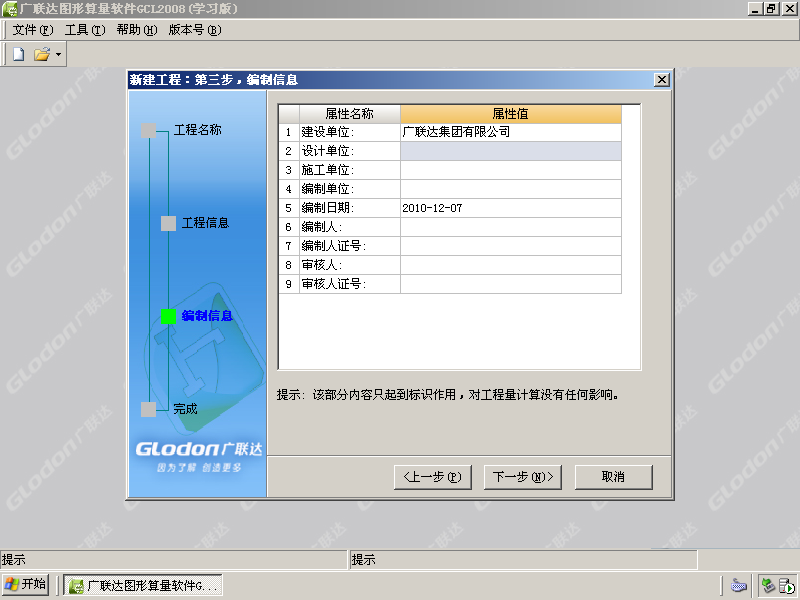
Task: Click the Open folder toolbar icon
Action: point(42,54)
